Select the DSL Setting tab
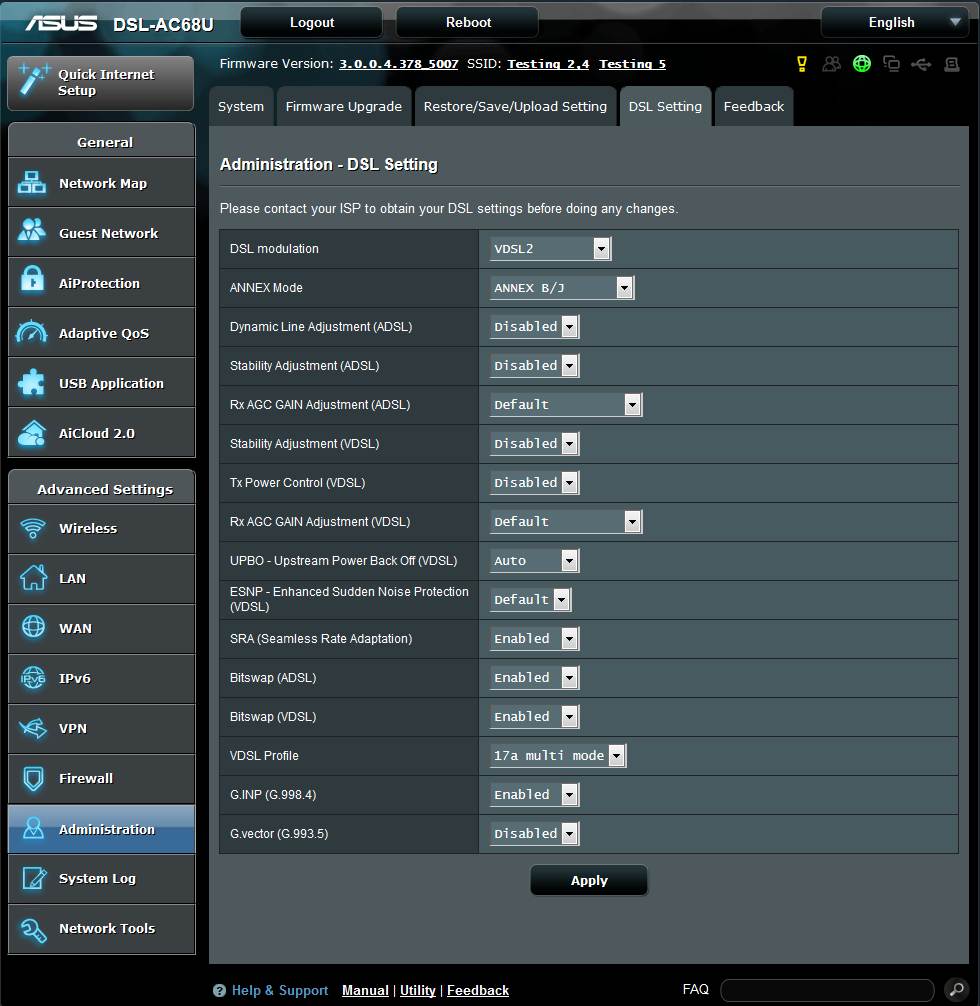The image size is (980, 1006). 665,107
